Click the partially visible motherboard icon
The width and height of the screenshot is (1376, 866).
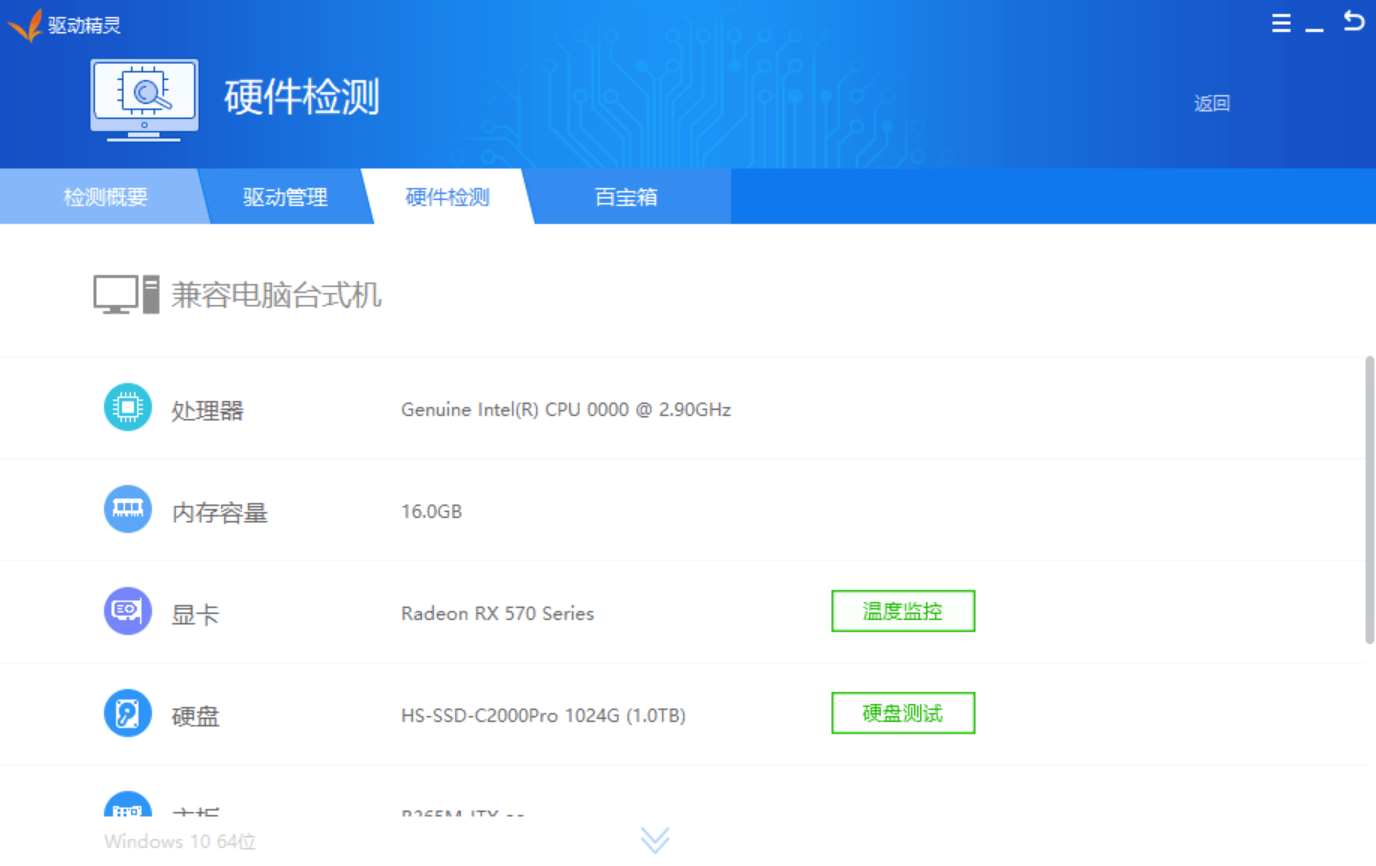point(127,806)
